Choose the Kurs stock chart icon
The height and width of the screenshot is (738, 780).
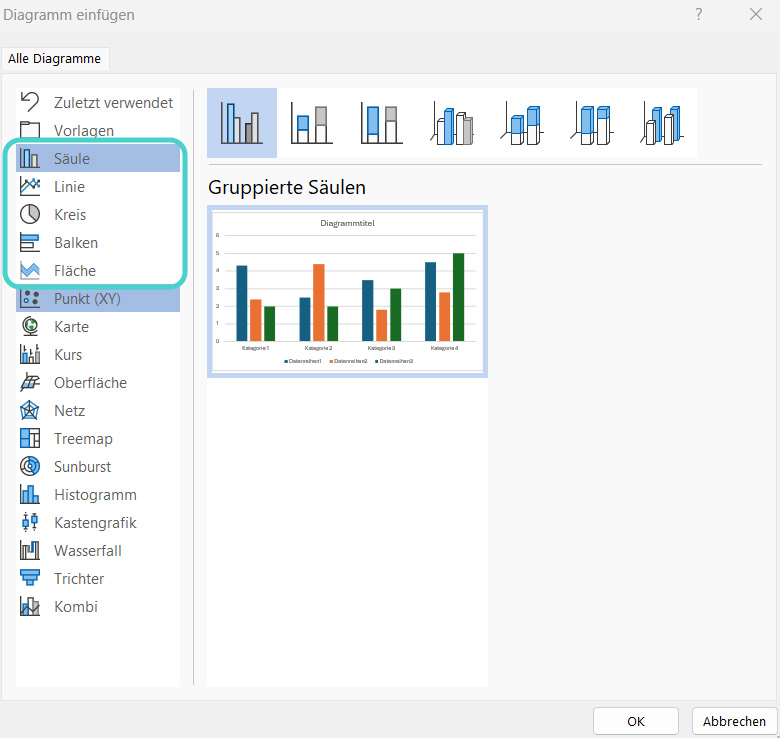point(30,355)
